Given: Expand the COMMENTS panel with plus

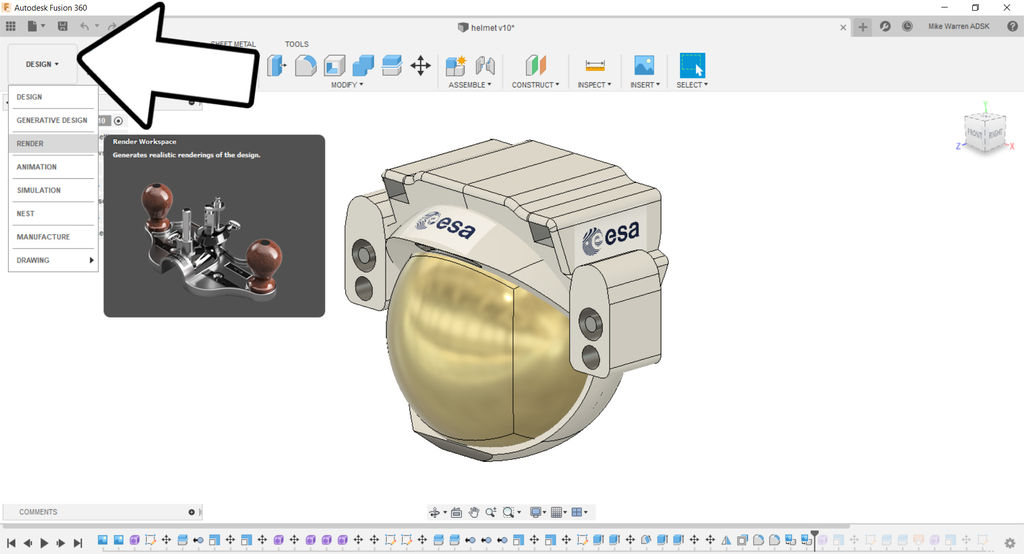Looking at the screenshot, I should point(191,512).
